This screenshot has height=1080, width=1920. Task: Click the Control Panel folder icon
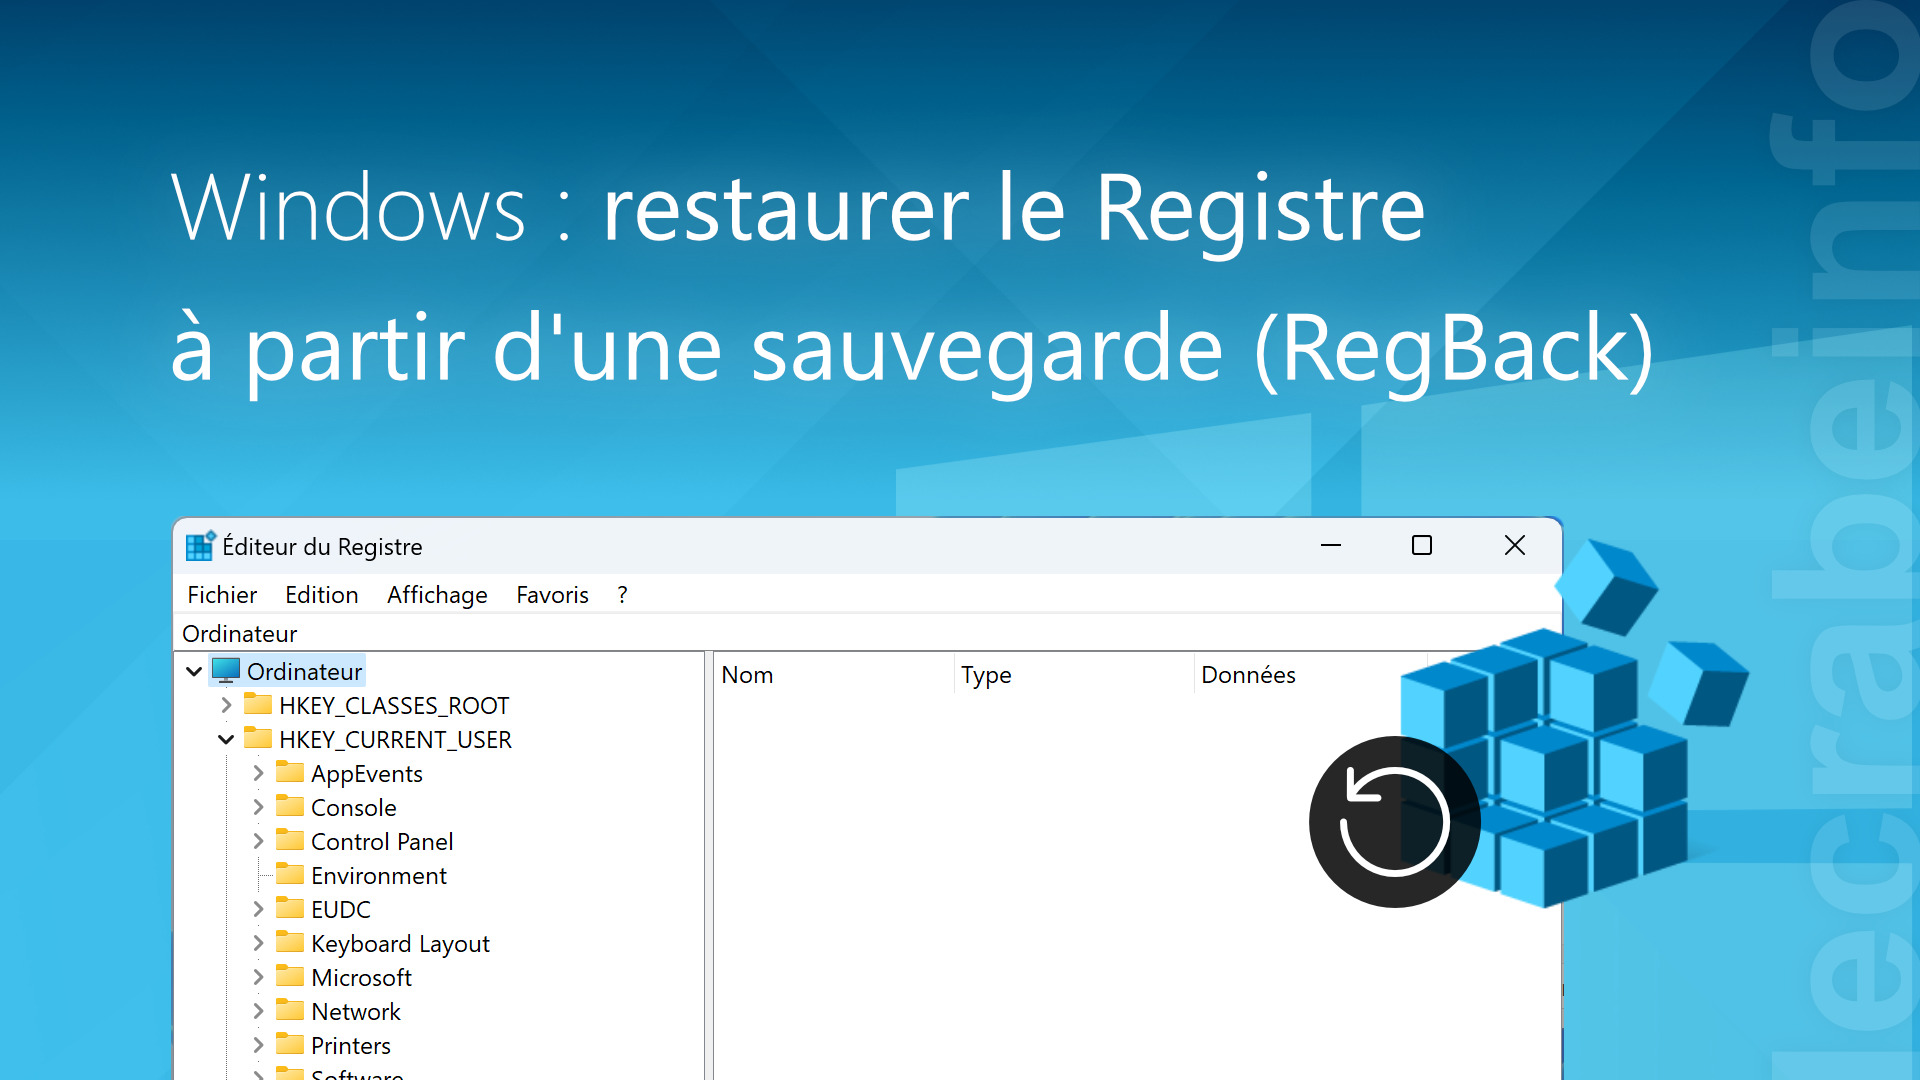[290, 840]
